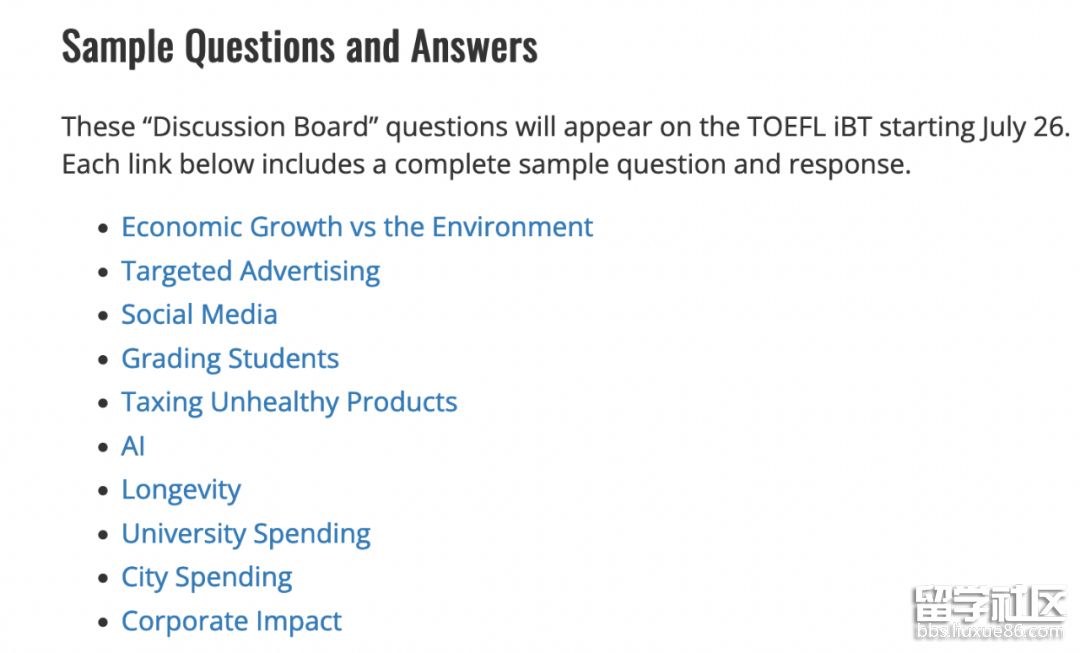Select the City Spending link
1080x653 pixels.
207,578
